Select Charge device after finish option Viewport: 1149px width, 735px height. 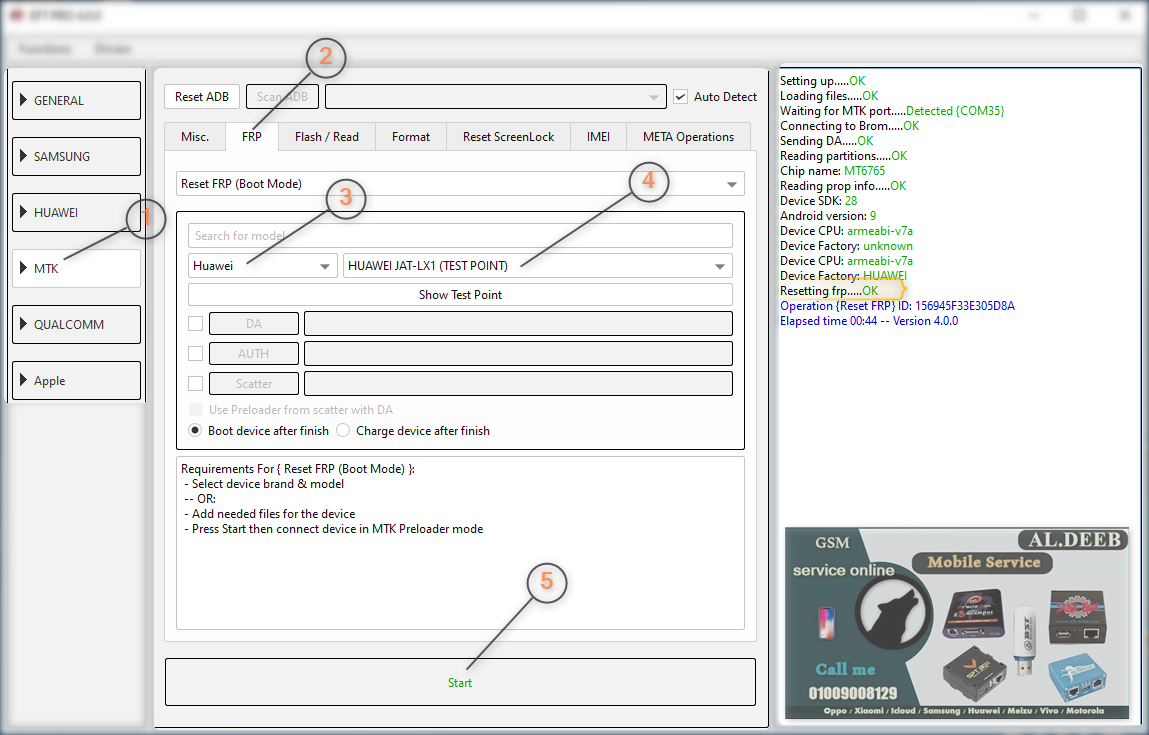pyautogui.click(x=343, y=430)
